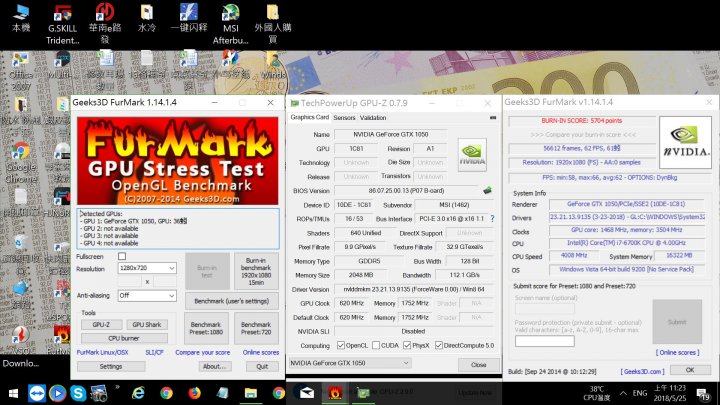Toggle the OpenCL checkbox in GPU-Z

341,345
